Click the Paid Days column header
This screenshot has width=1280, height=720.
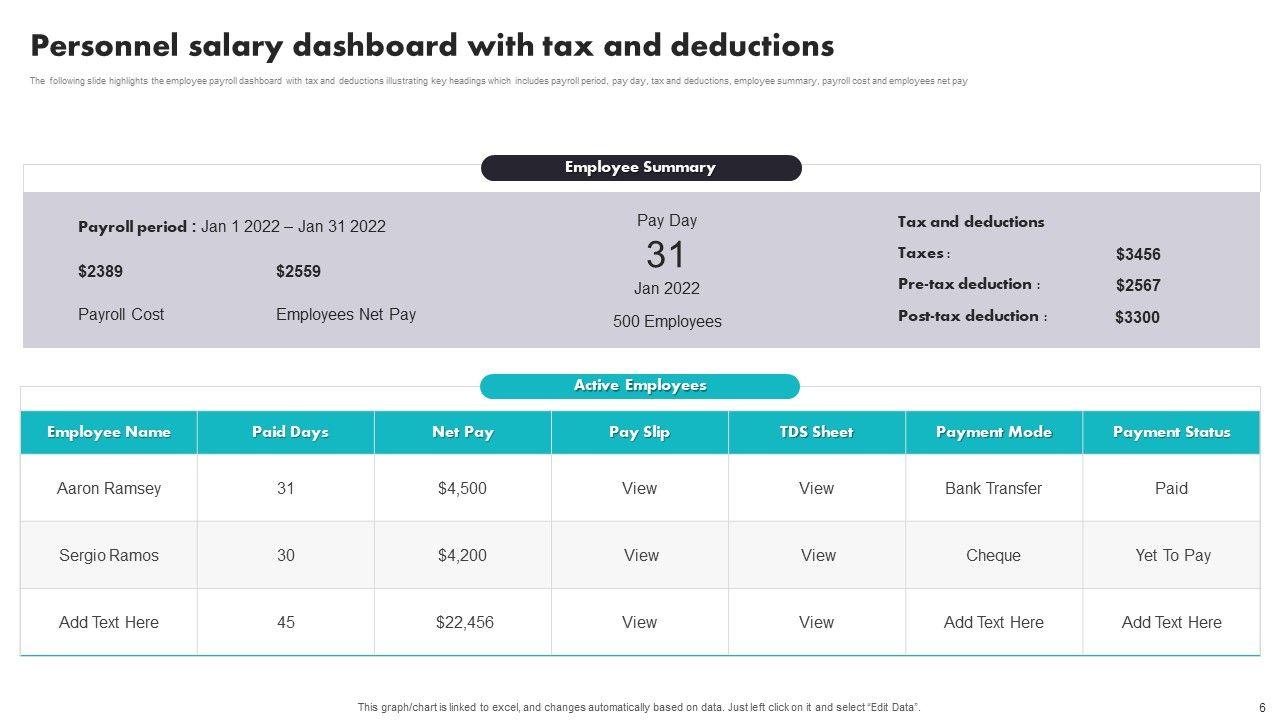click(x=290, y=433)
